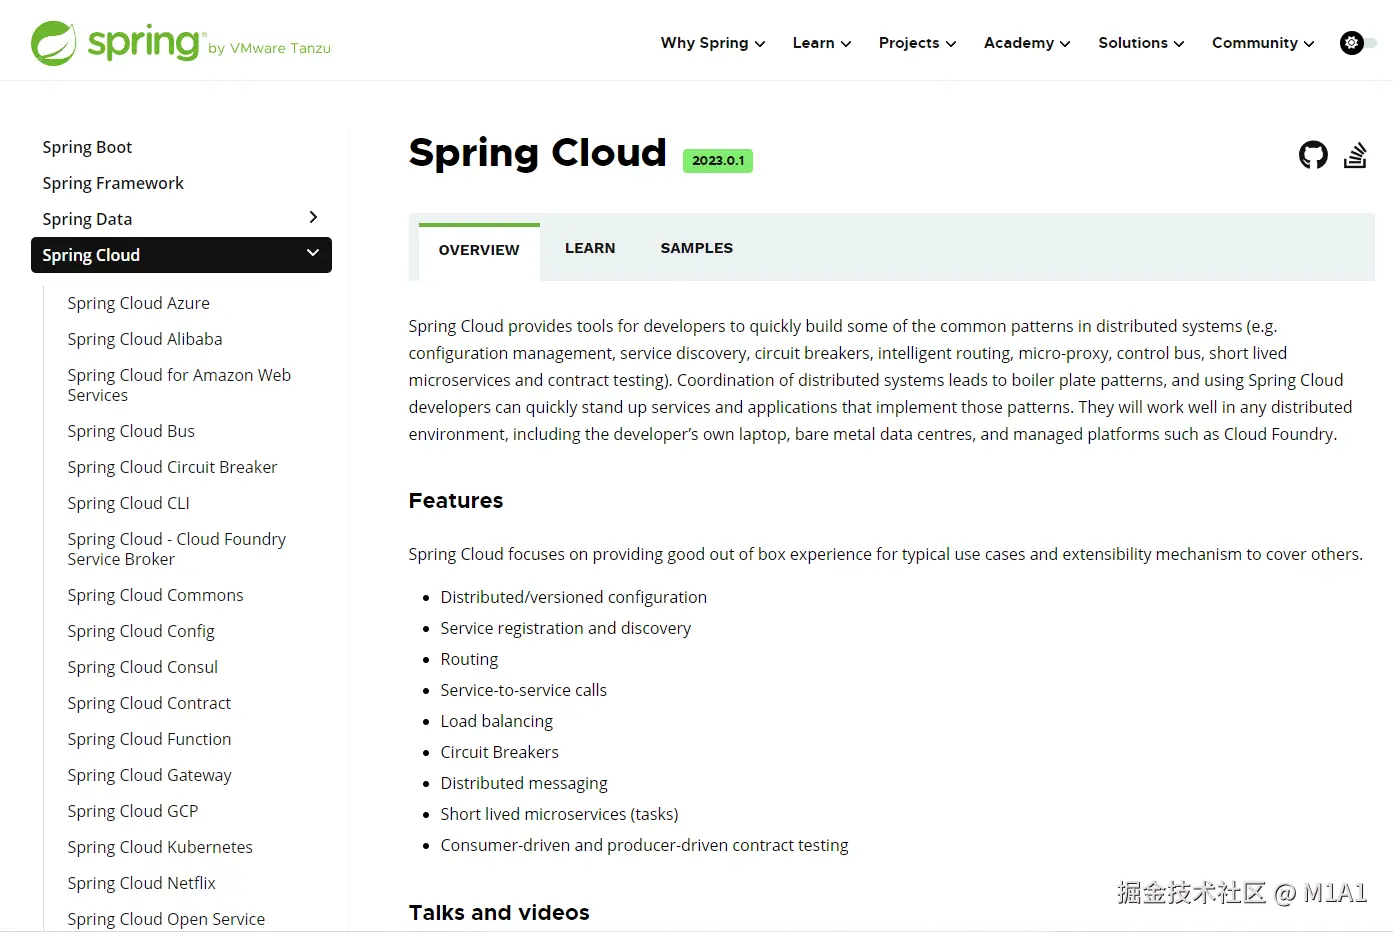
Task: Click the Distributed messaging bullet
Action: (524, 783)
